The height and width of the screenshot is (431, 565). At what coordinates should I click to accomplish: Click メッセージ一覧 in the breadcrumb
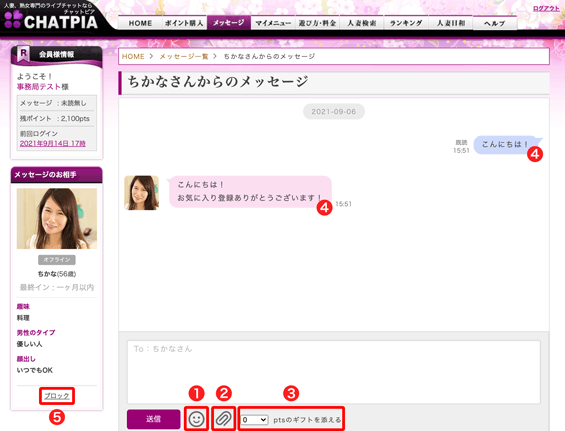(x=184, y=56)
